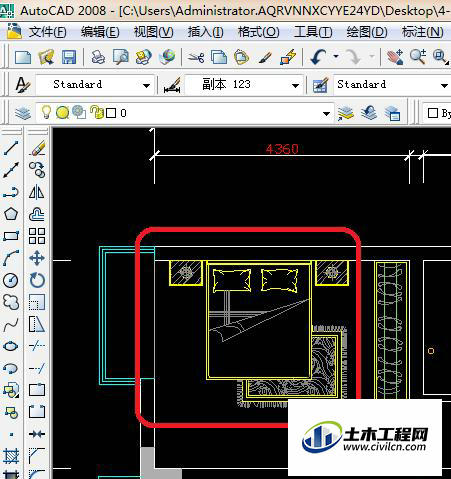Image resolution: width=451 pixels, height=479 pixels.
Task: Restore the previous layer
Action: (x=369, y=113)
